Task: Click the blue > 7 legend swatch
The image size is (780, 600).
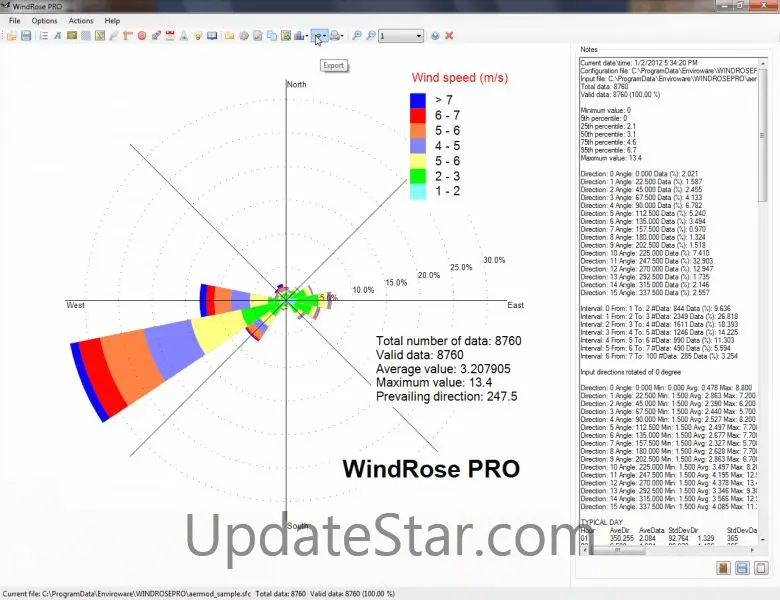Action: click(418, 100)
